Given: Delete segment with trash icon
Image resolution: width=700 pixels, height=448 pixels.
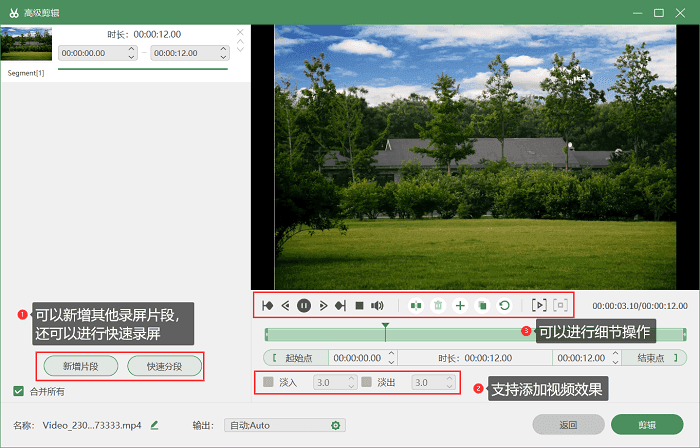Looking at the screenshot, I should (x=438, y=305).
